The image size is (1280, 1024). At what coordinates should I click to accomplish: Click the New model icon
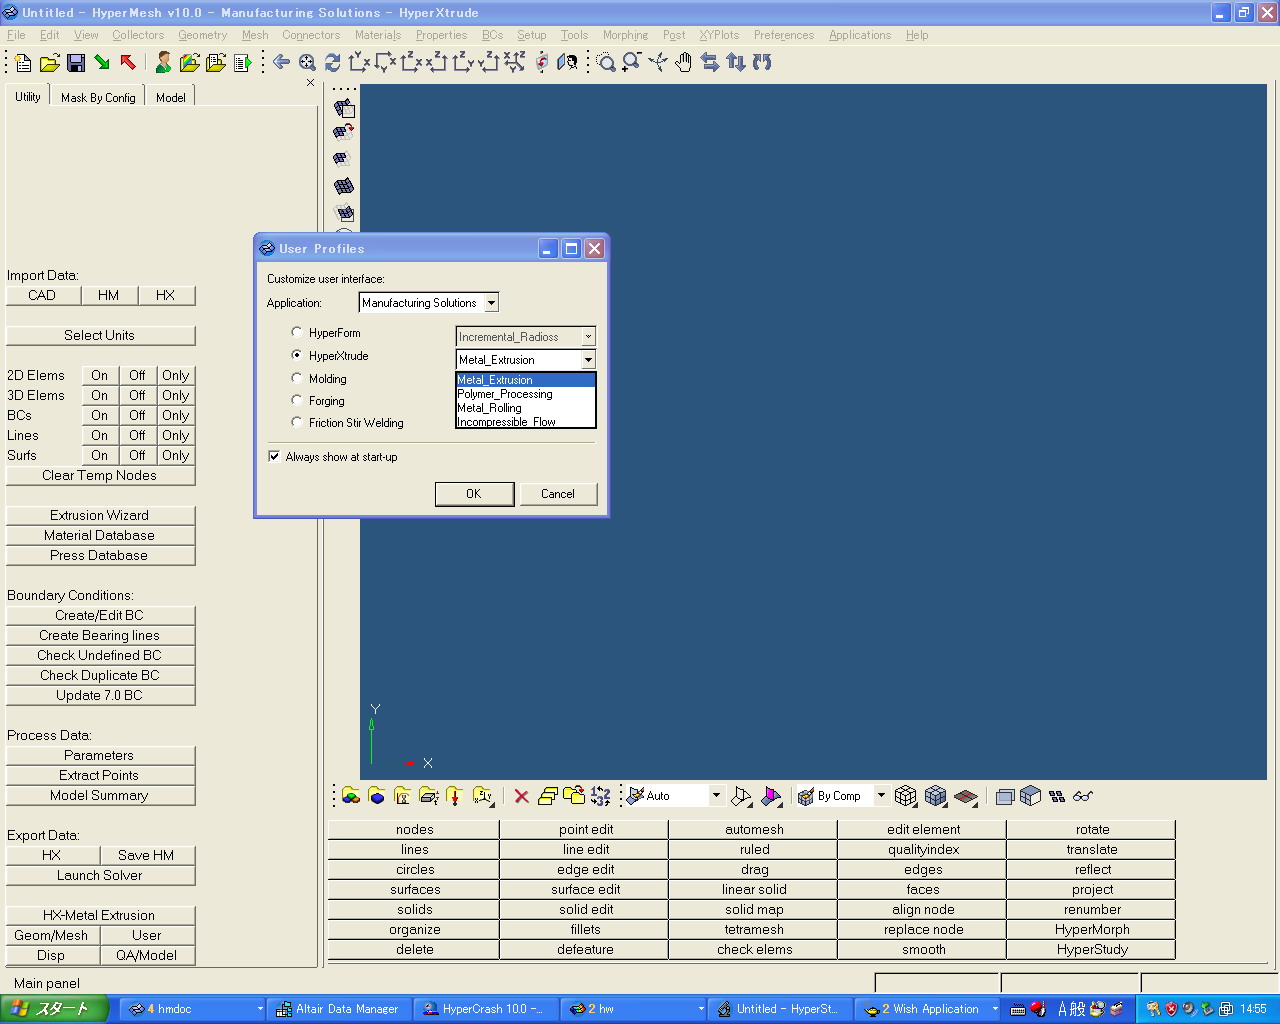23,63
